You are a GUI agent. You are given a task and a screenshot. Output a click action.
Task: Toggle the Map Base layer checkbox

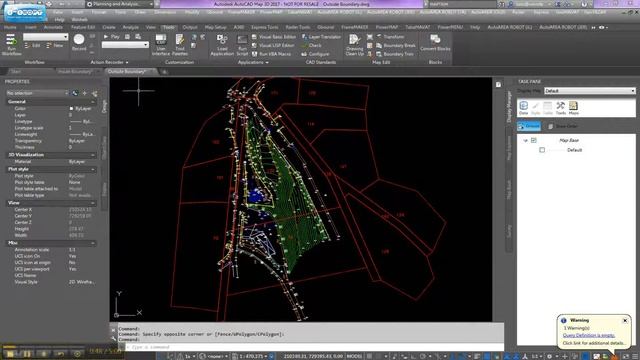pyautogui.click(x=533, y=140)
